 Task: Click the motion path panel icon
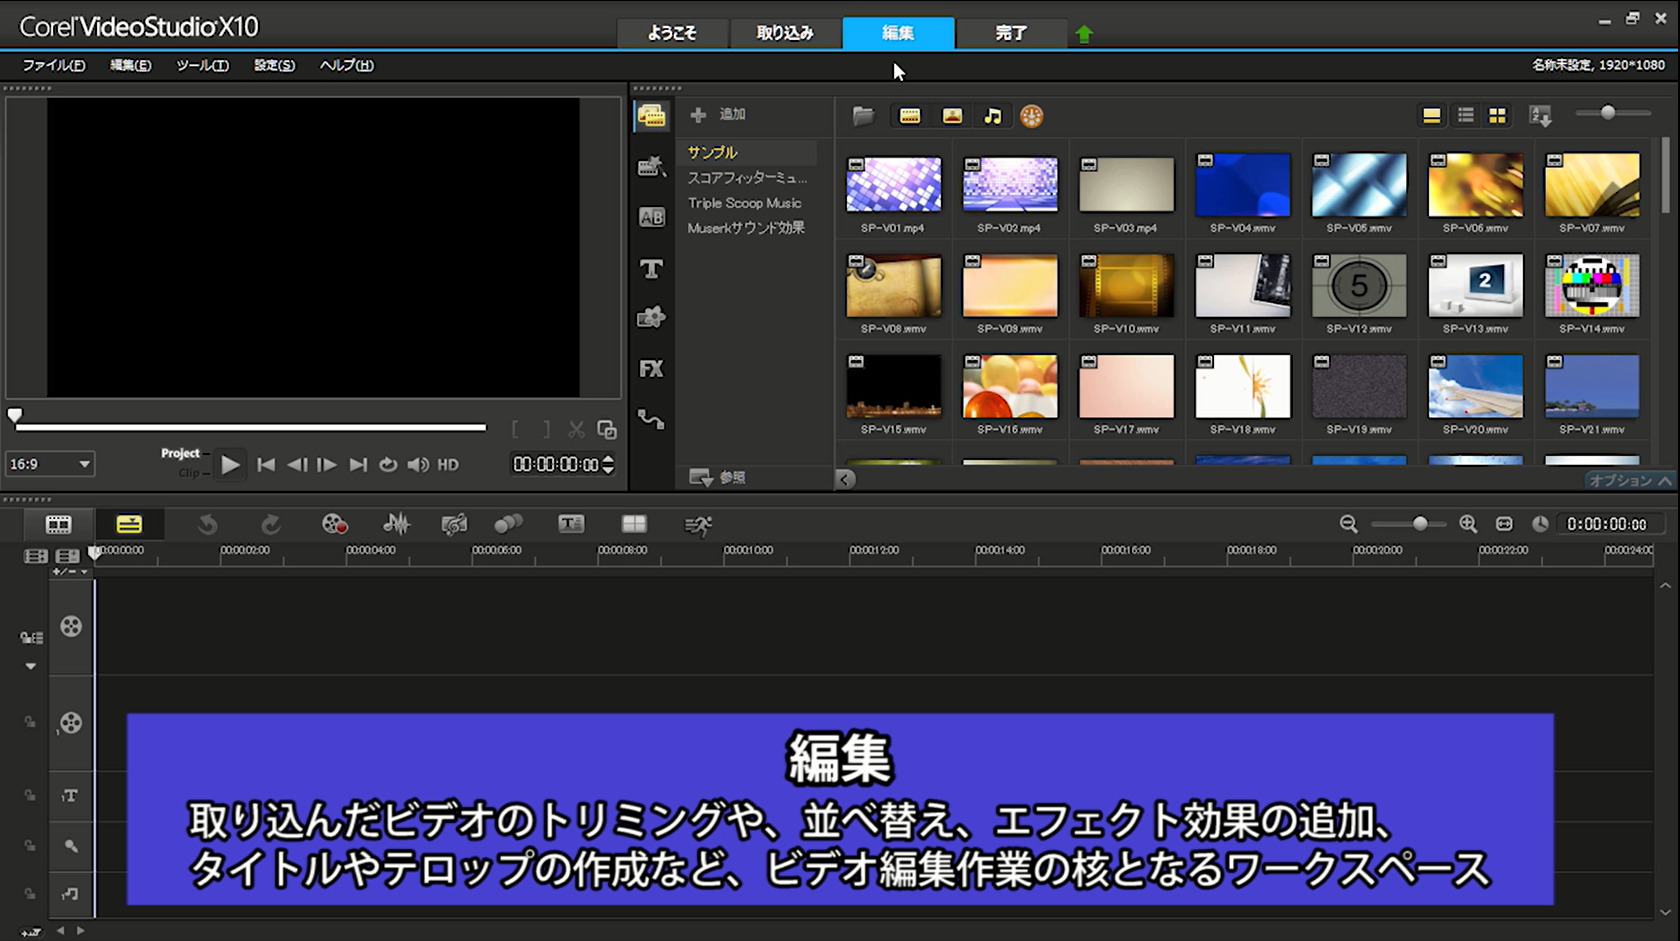(x=651, y=420)
